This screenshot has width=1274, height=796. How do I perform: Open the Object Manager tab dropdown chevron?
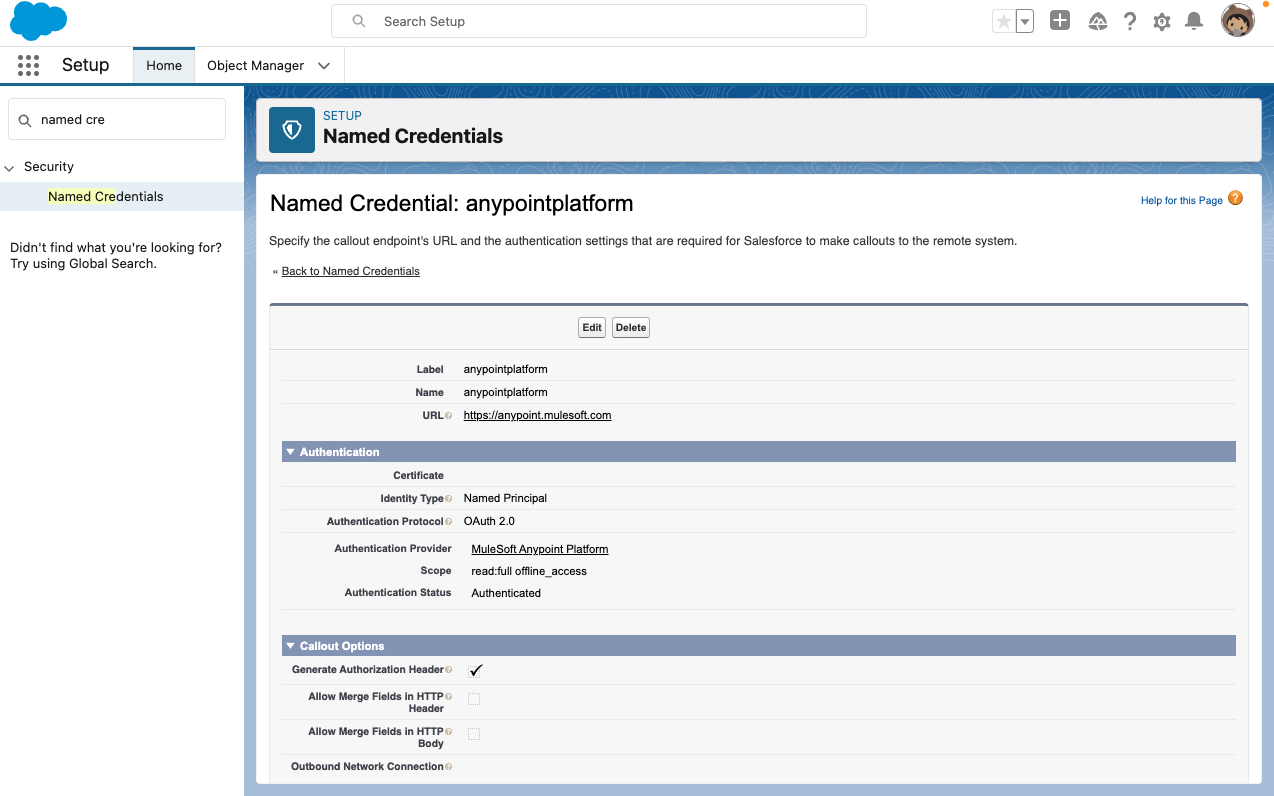tap(323, 66)
